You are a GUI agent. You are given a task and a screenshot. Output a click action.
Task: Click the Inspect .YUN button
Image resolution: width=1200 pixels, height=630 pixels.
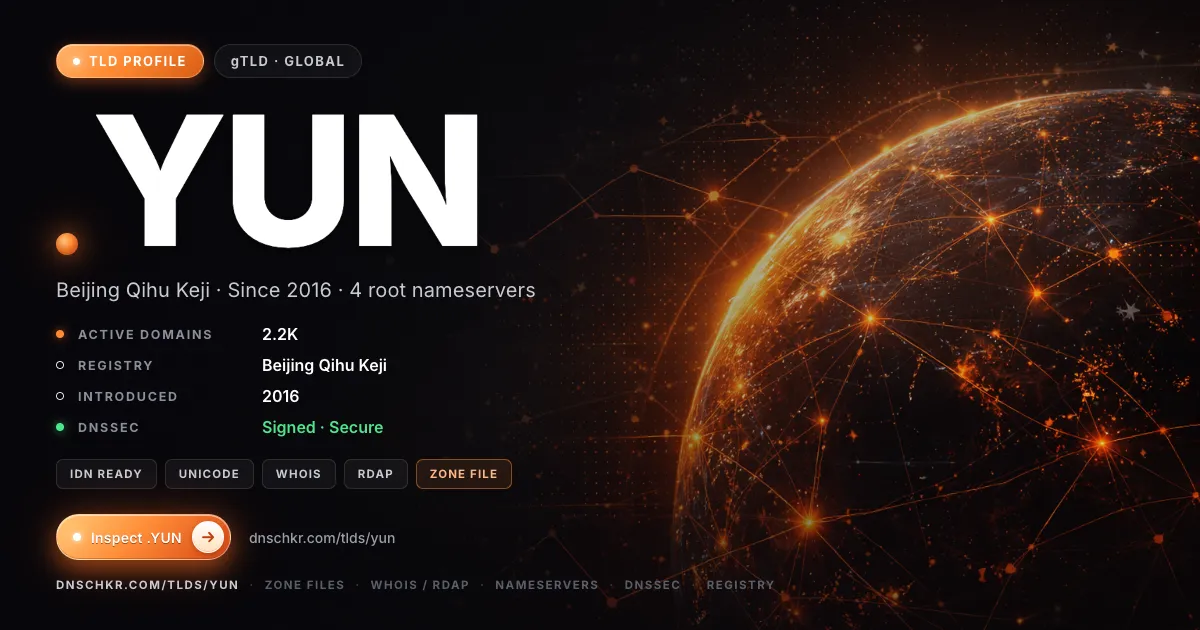point(143,537)
